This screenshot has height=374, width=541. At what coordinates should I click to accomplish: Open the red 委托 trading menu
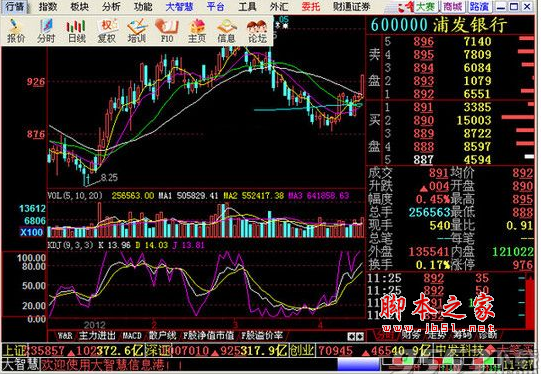[x=311, y=7]
